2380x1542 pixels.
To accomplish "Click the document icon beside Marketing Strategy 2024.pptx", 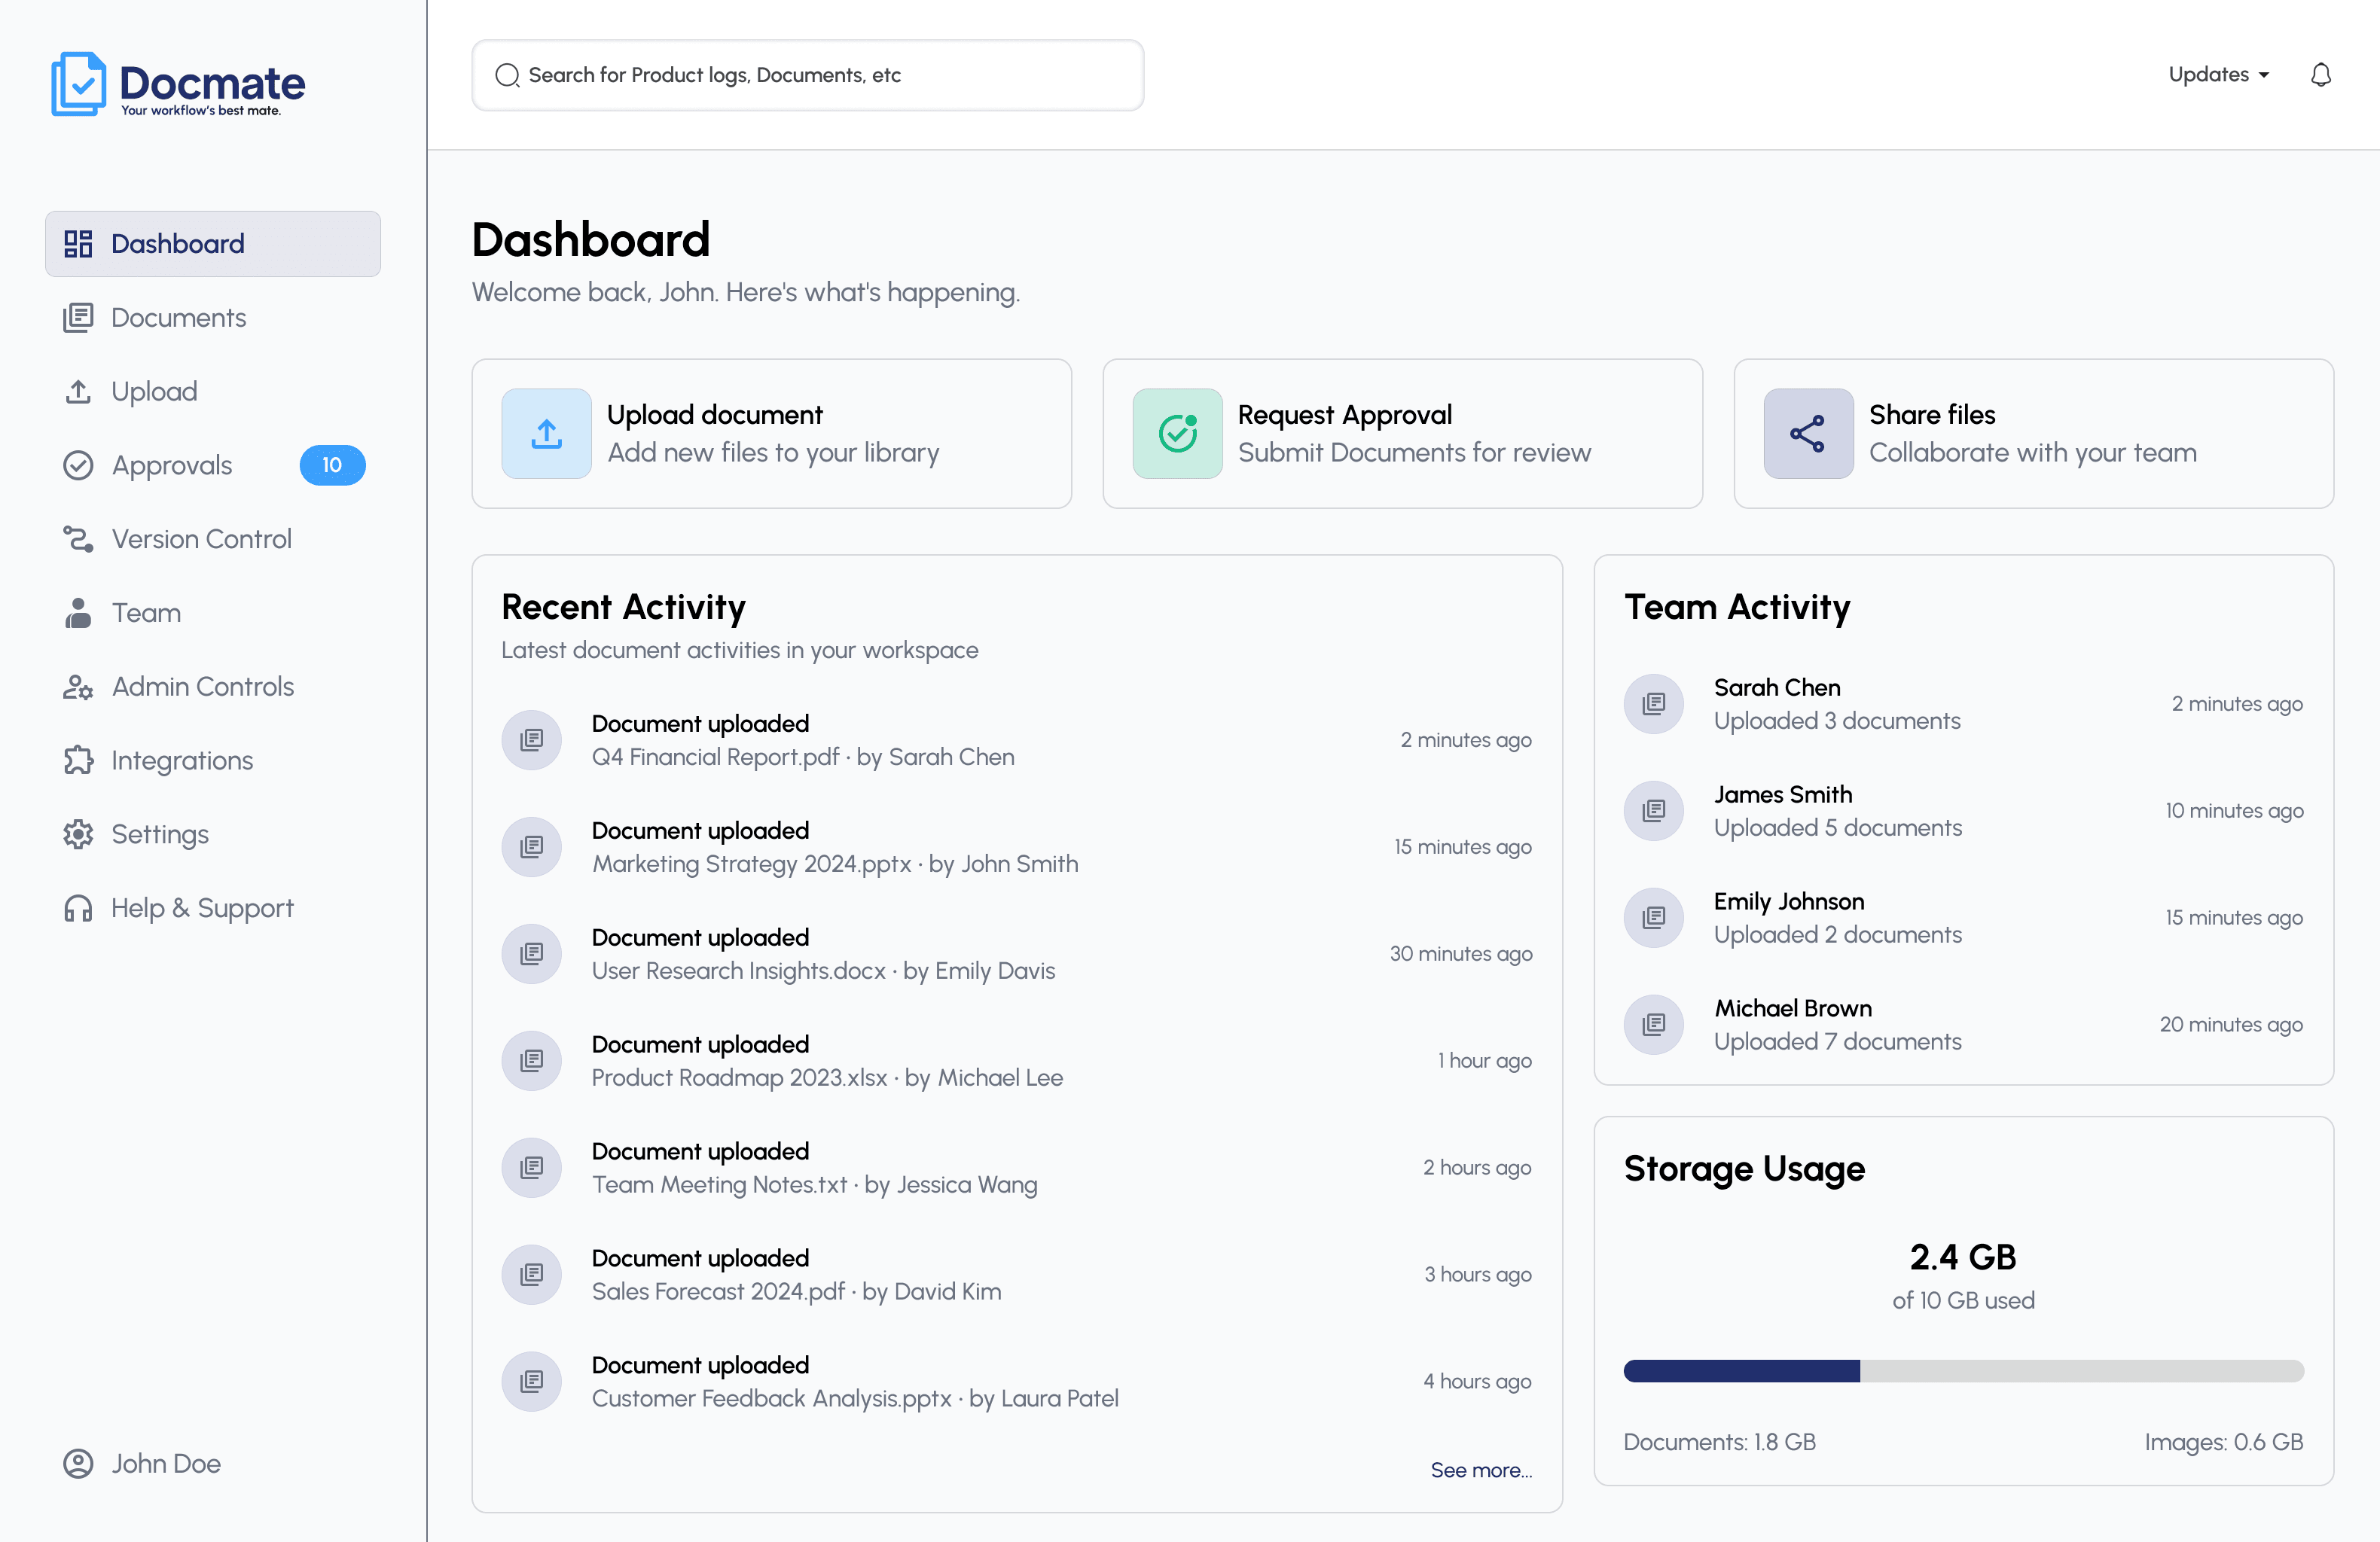I will point(531,847).
